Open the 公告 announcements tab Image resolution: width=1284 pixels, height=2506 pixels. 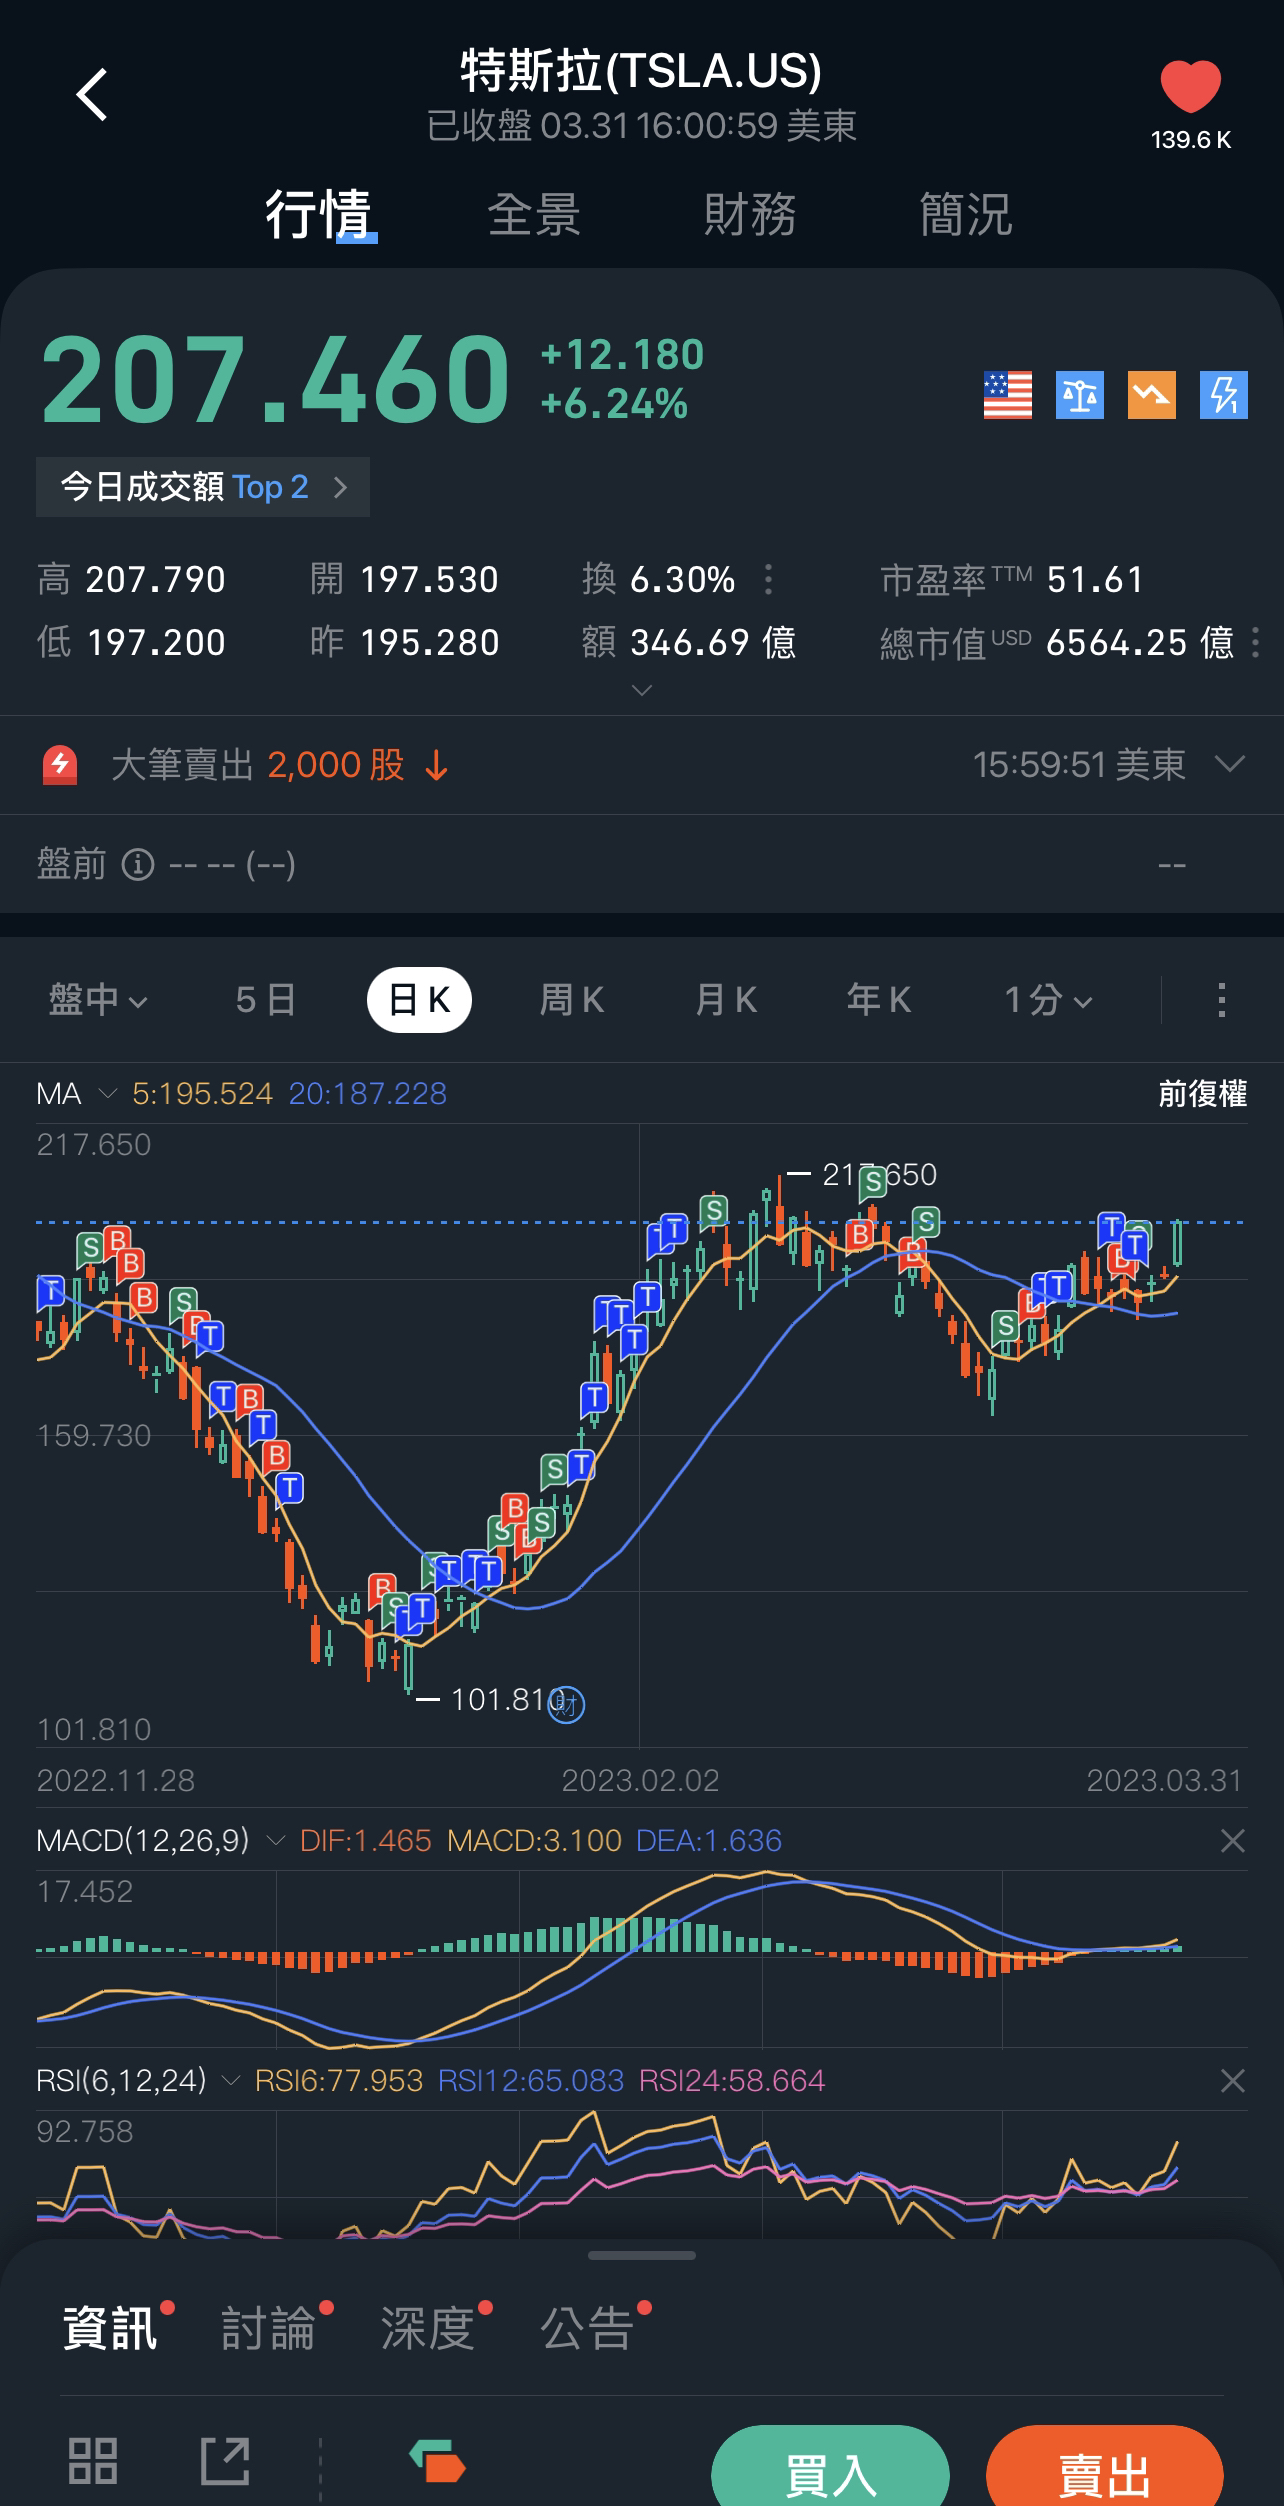tap(587, 2329)
